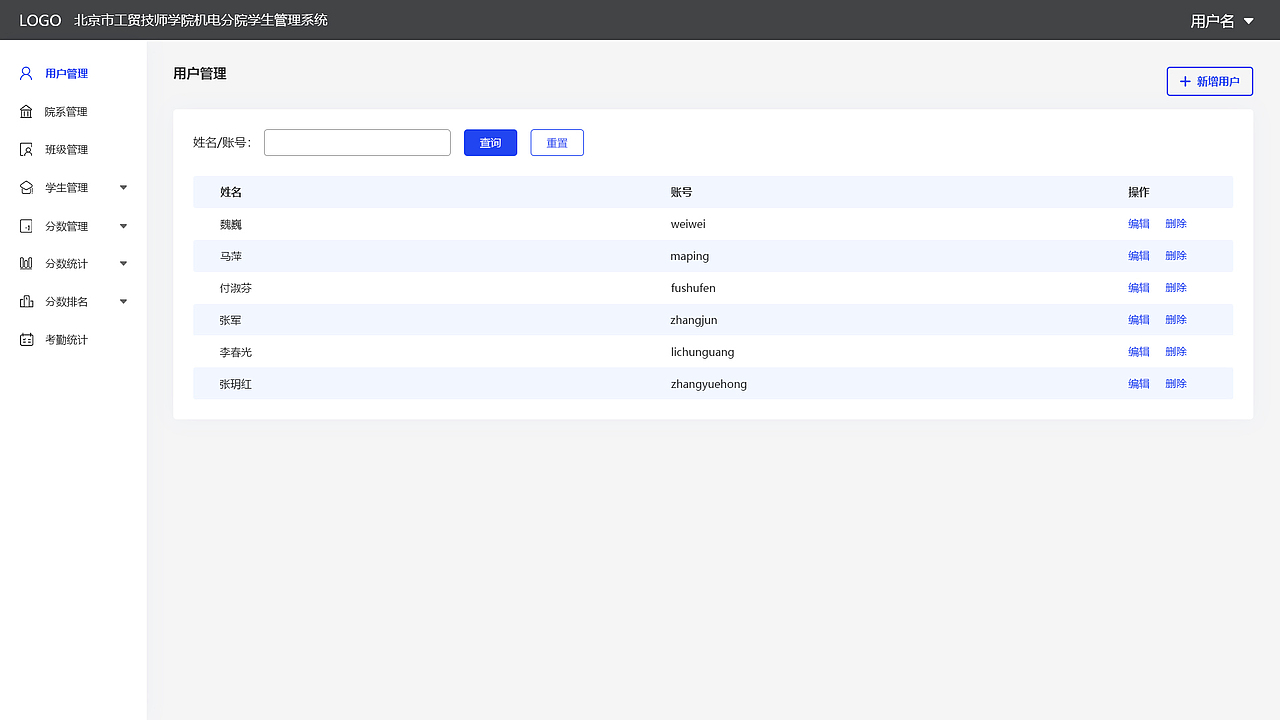The width and height of the screenshot is (1280, 720).
Task: Click the 考勤统计 calendar icon
Action: pyautogui.click(x=26, y=340)
